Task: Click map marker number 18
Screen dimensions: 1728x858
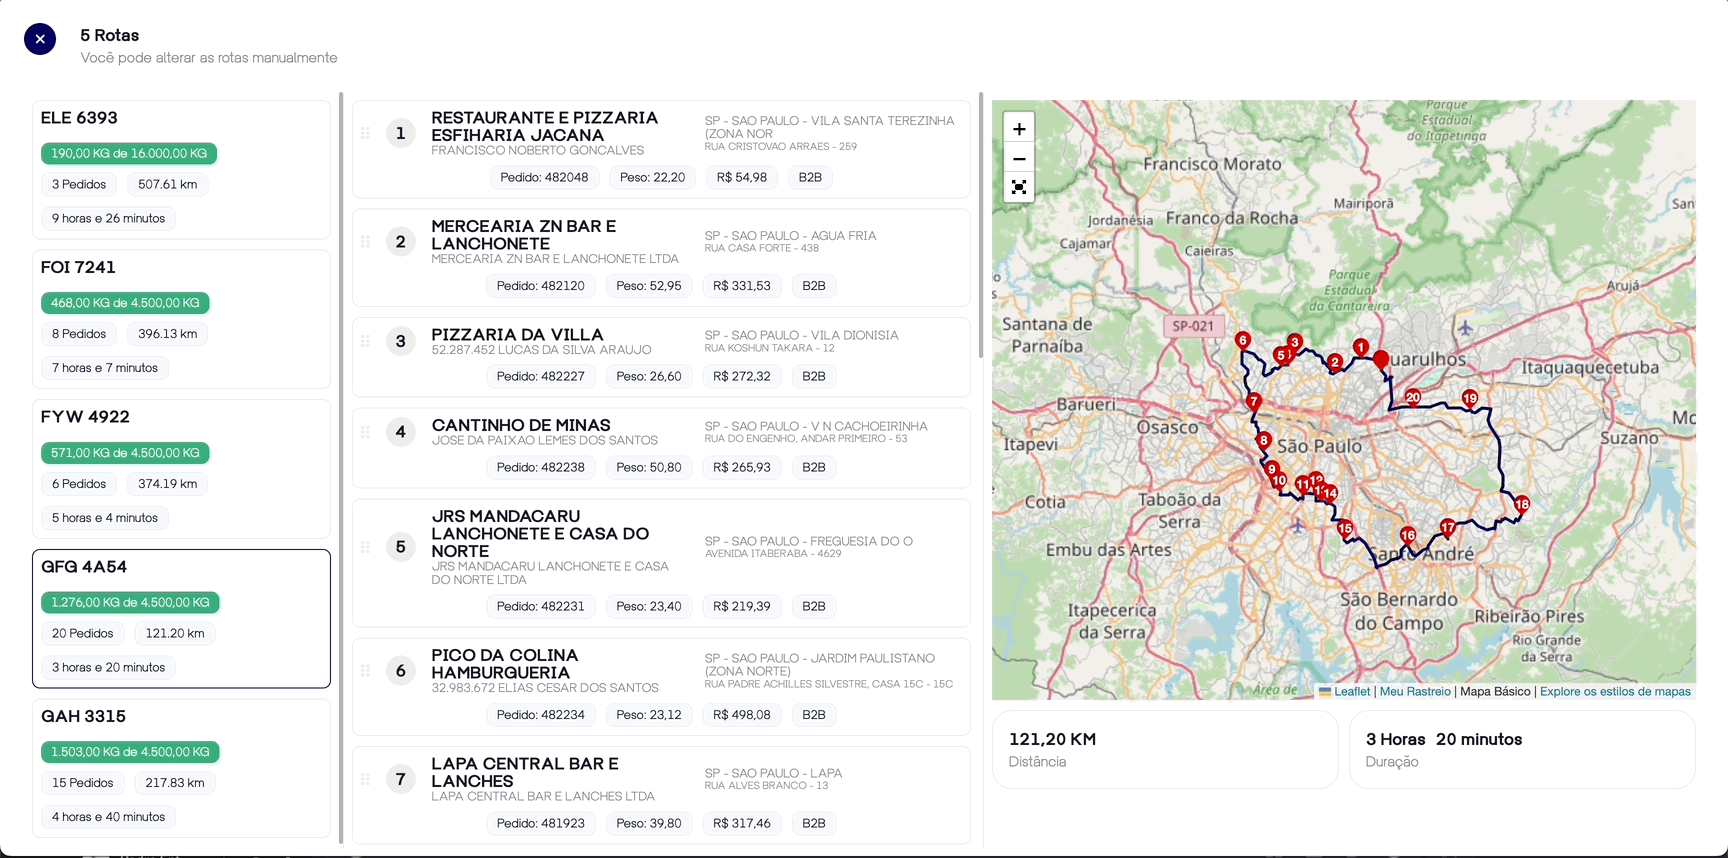Action: pos(1521,504)
